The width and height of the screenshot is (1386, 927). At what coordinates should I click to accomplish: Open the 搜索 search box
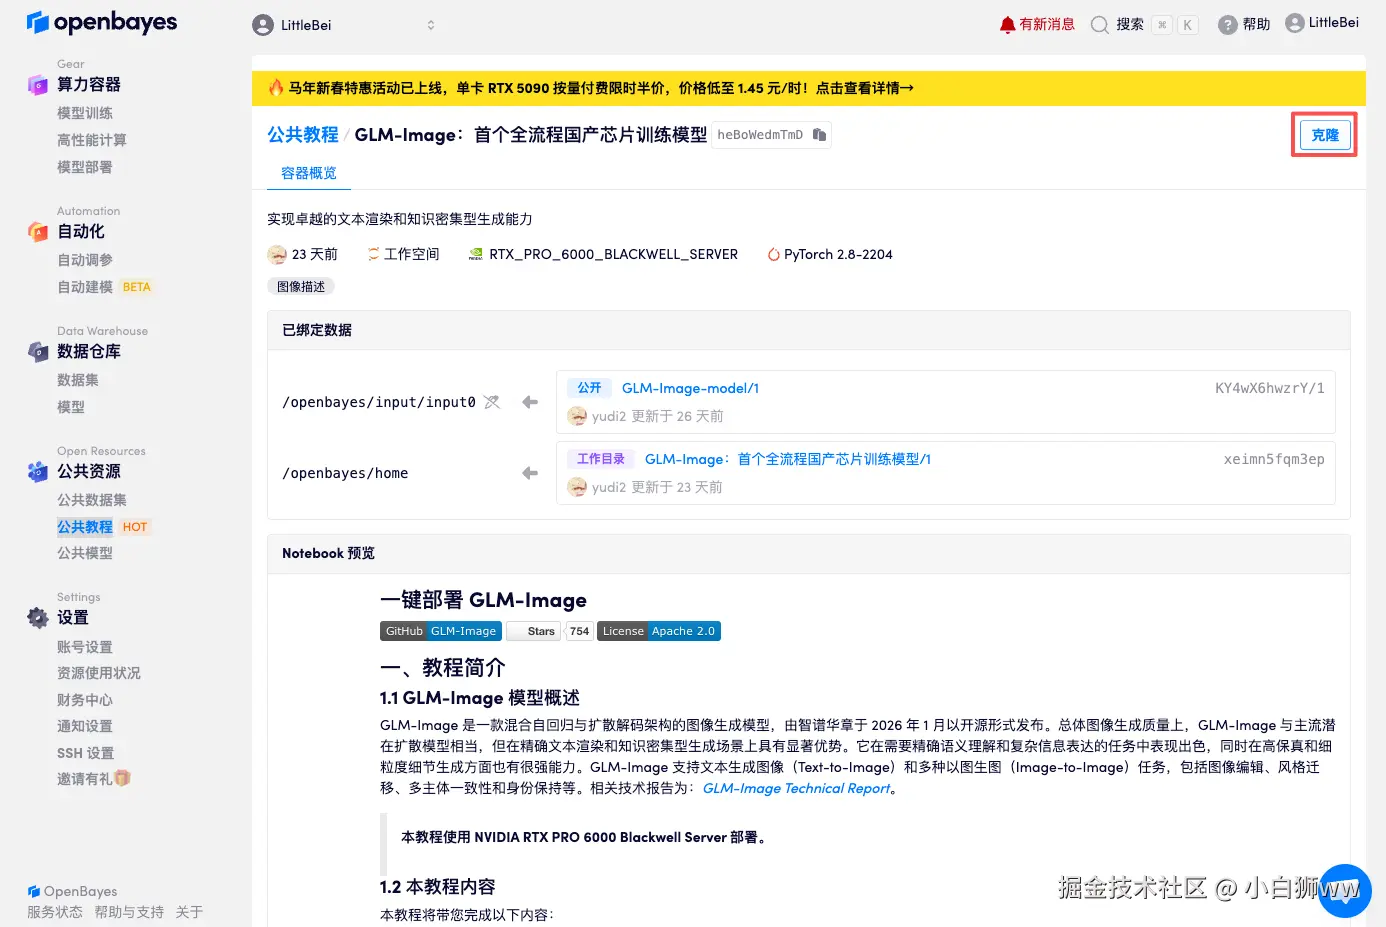1144,25
